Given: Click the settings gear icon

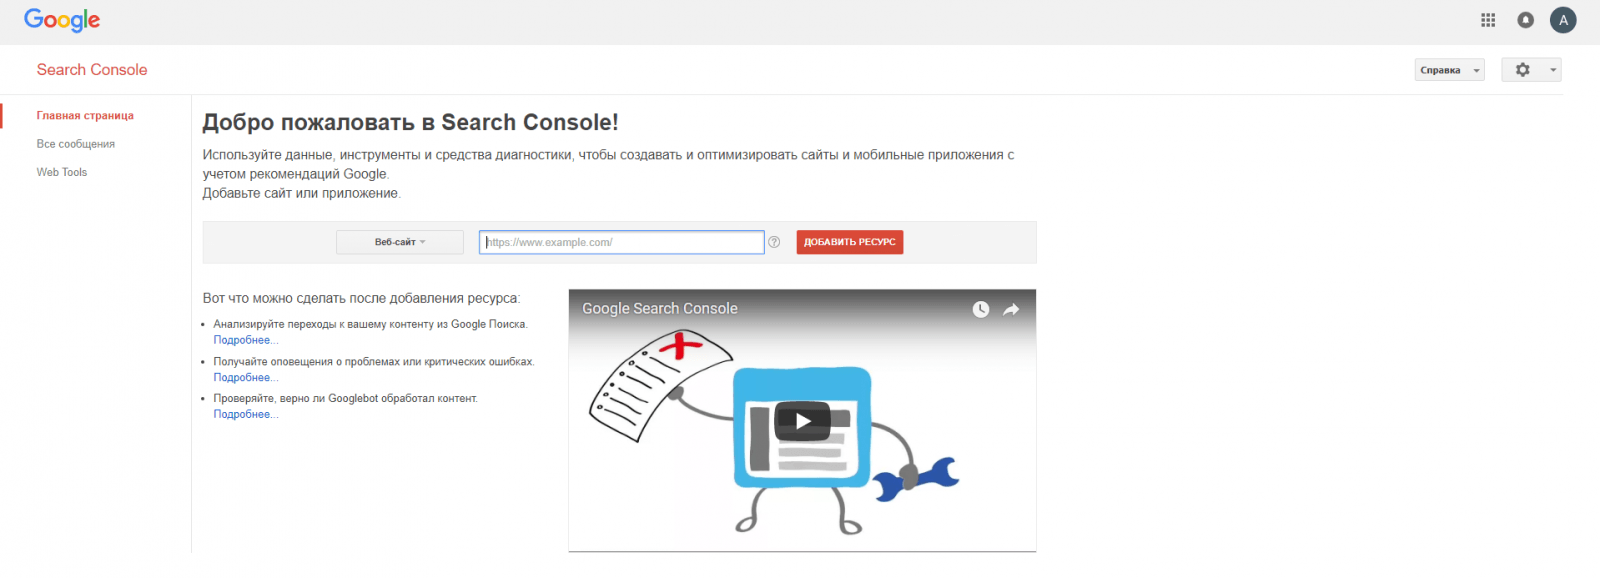Looking at the screenshot, I should pyautogui.click(x=1522, y=70).
